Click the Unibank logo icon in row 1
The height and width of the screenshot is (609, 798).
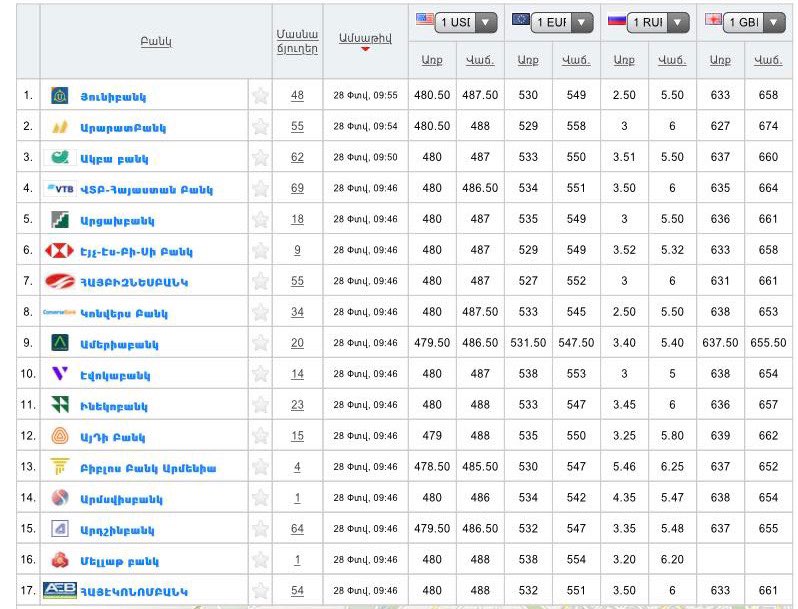60,96
